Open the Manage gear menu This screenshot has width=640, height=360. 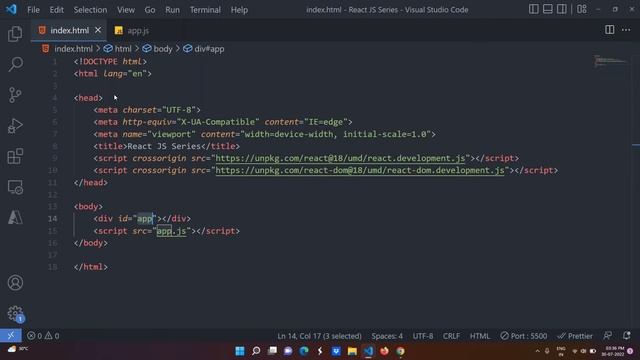[x=15, y=313]
